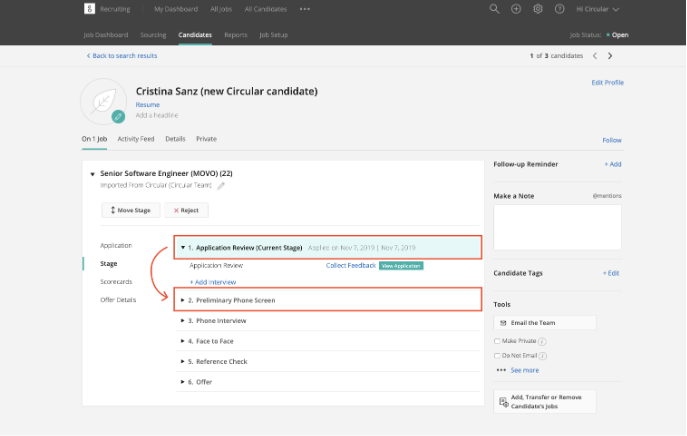Expand the Face to Face stage
This screenshot has width=687, height=436.
[183, 341]
